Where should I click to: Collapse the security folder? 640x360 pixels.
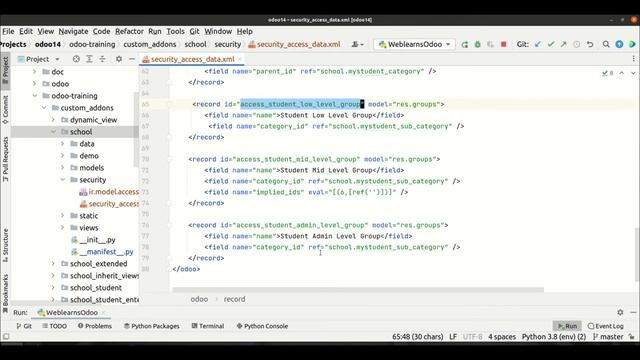[62, 180]
